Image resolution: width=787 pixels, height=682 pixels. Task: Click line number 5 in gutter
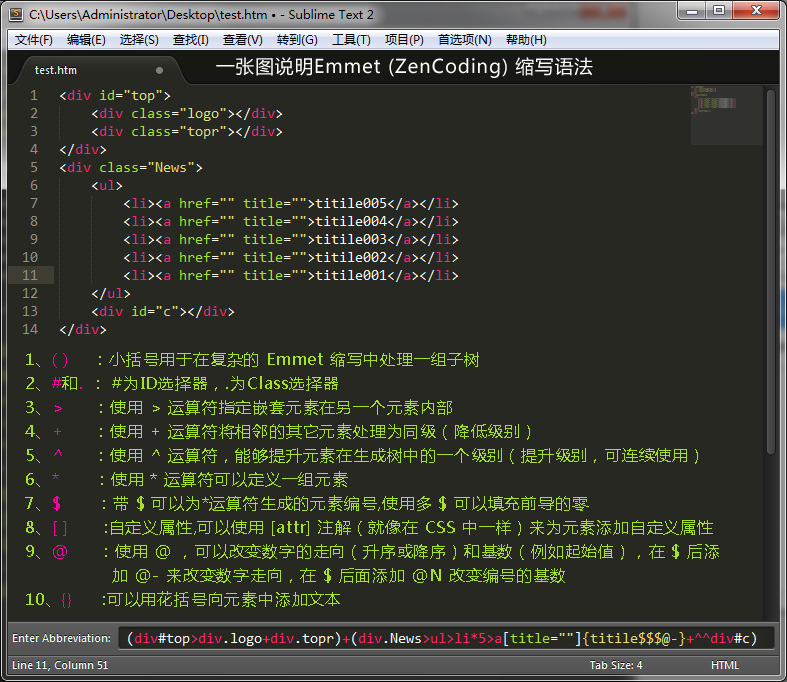point(34,167)
